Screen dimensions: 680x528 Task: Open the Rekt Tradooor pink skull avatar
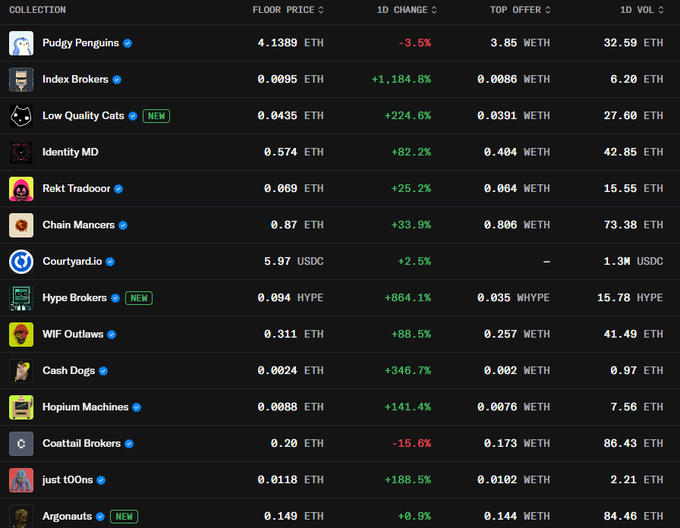(x=21, y=189)
